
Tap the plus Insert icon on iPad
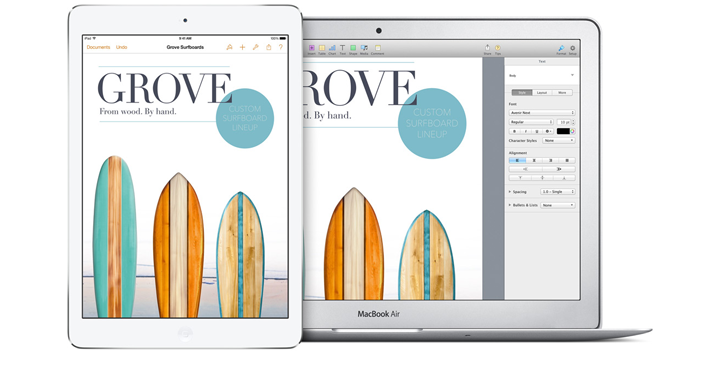tap(242, 47)
